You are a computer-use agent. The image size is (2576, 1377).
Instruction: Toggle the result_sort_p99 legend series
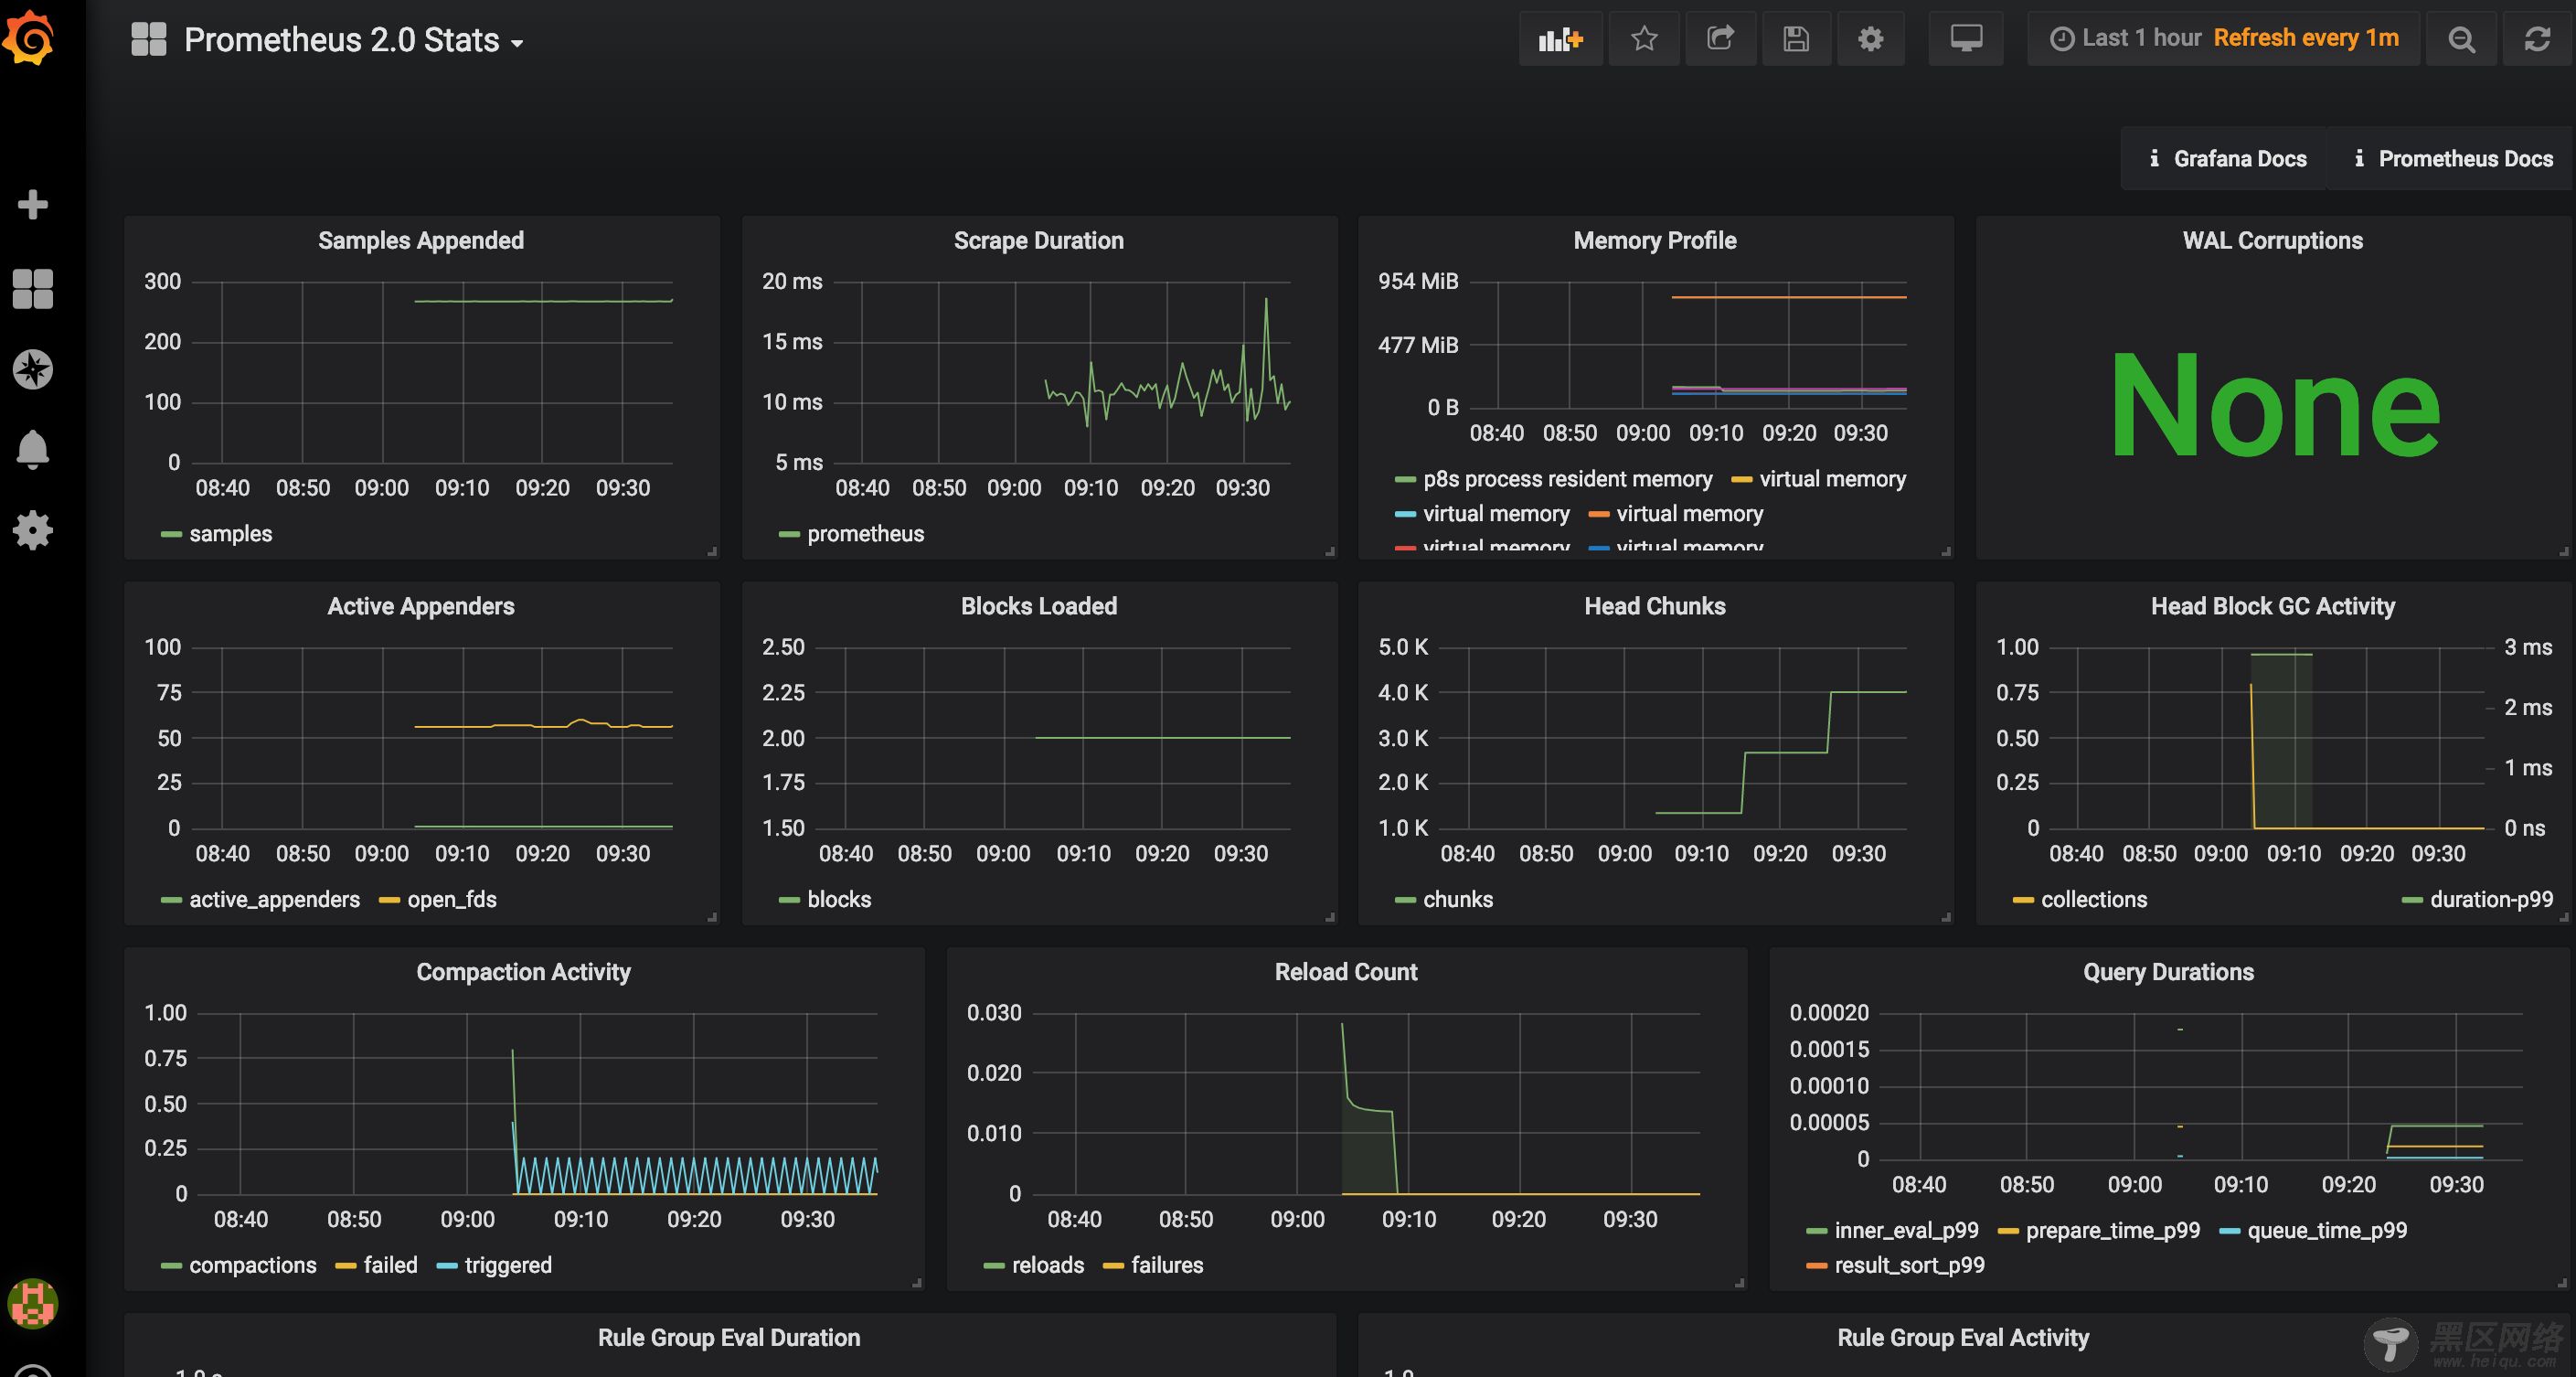(1909, 1266)
